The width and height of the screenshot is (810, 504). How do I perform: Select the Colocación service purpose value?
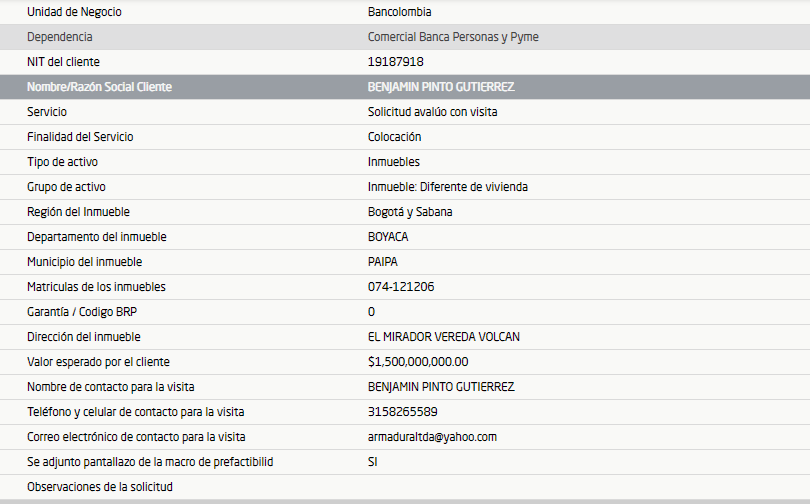coord(395,137)
